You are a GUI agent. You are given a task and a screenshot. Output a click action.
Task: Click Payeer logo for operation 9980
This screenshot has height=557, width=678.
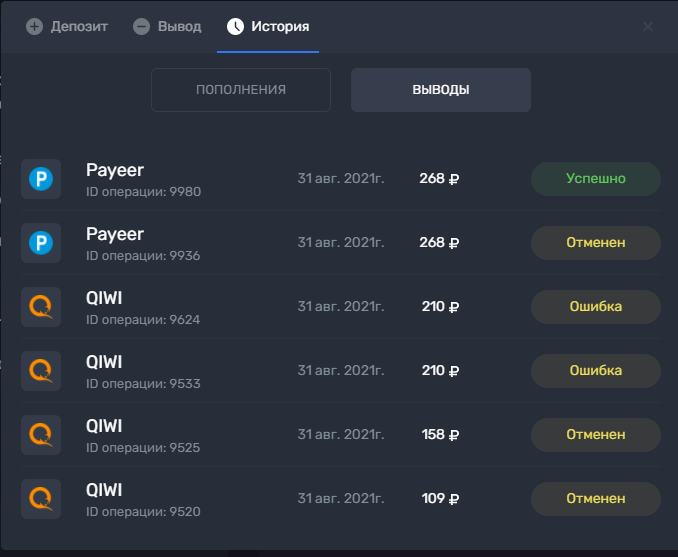pyautogui.click(x=41, y=179)
